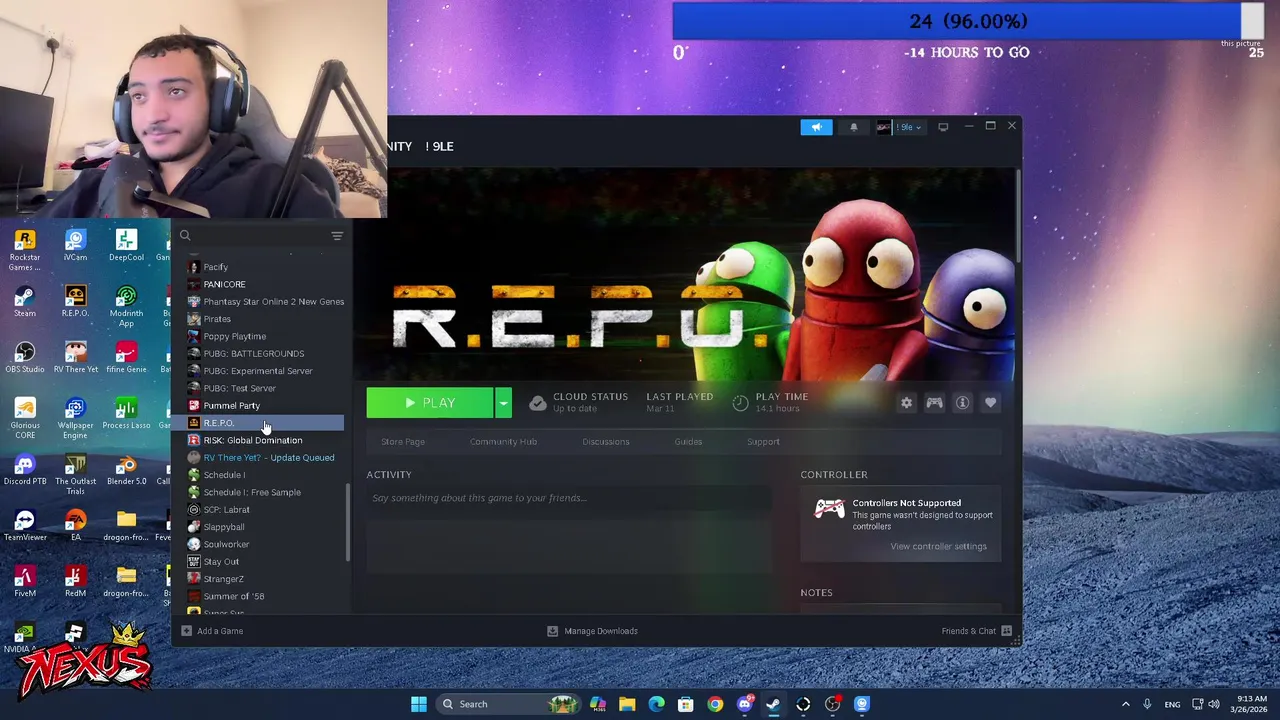
Task: Open Friends & Chat
Action: pyautogui.click(x=977, y=631)
